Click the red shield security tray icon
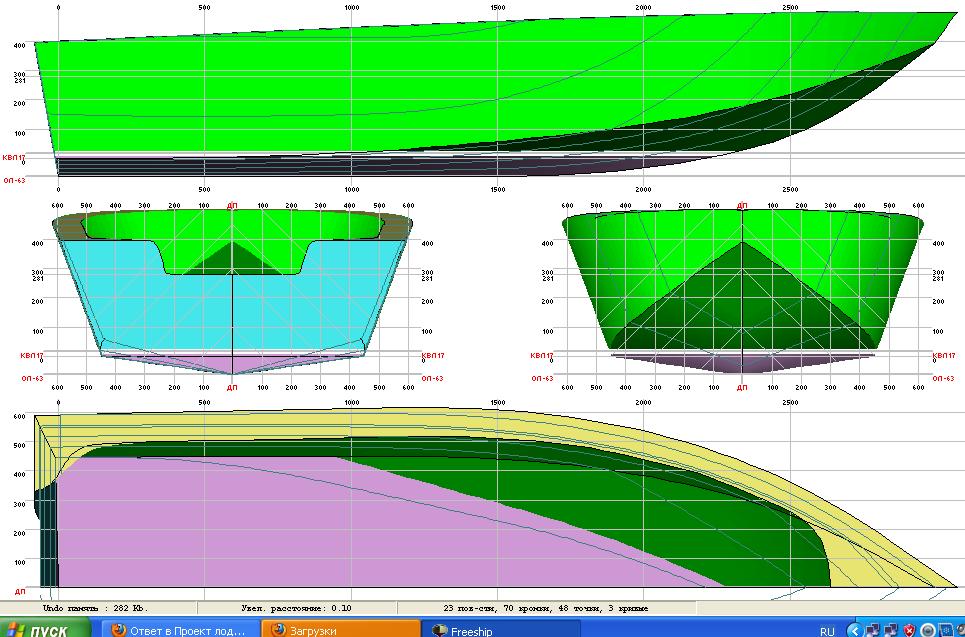965x637 pixels. click(x=909, y=631)
